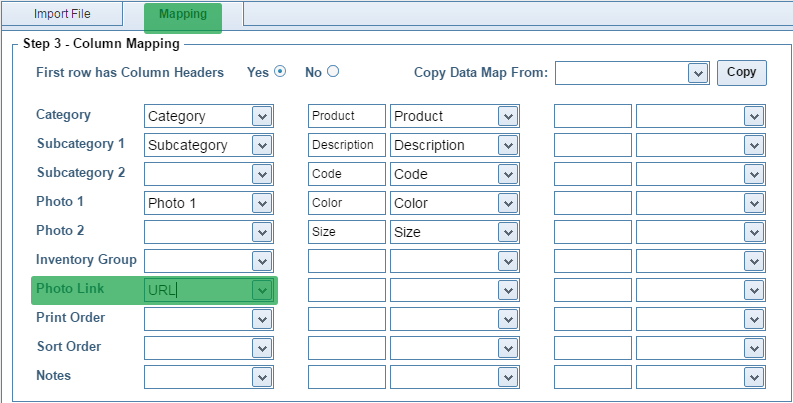
Task: Open the Subcategory 1 mapping dropdown
Action: click(262, 145)
